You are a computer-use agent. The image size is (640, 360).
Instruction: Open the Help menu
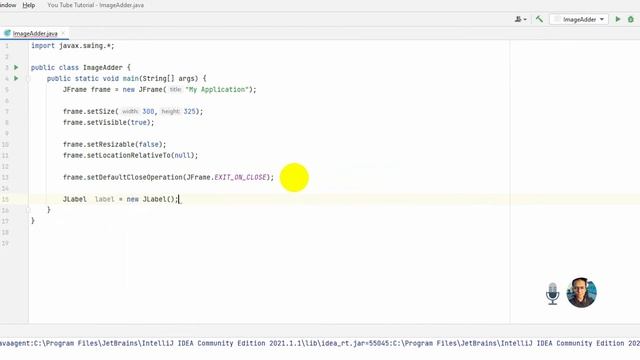(x=29, y=5)
